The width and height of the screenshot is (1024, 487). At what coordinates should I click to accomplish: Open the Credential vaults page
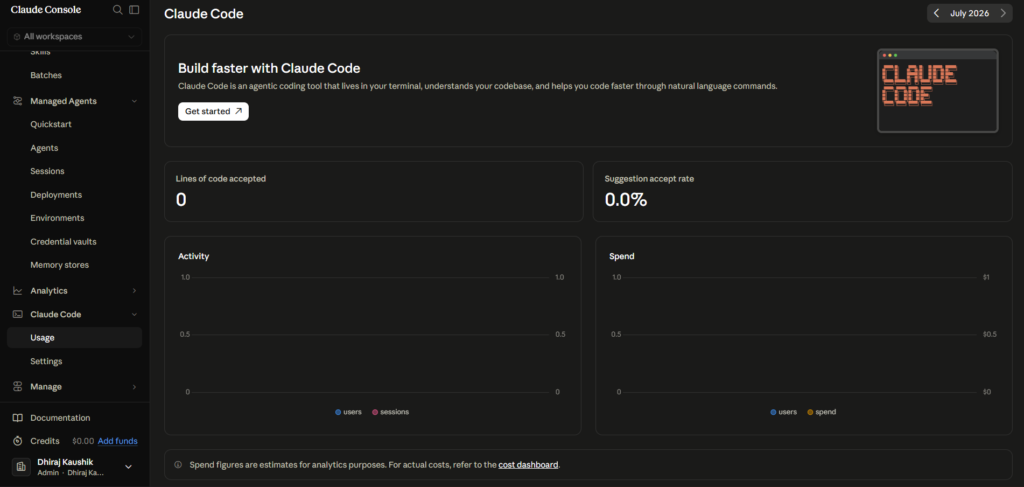pyautogui.click(x=63, y=242)
